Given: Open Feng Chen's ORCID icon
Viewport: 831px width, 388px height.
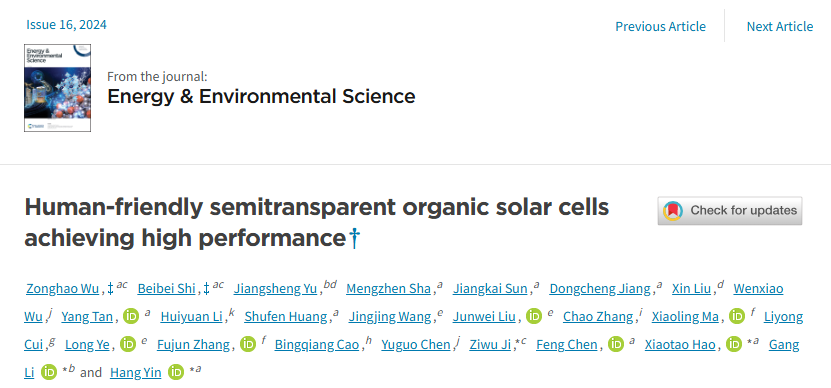Looking at the screenshot, I should tap(615, 345).
